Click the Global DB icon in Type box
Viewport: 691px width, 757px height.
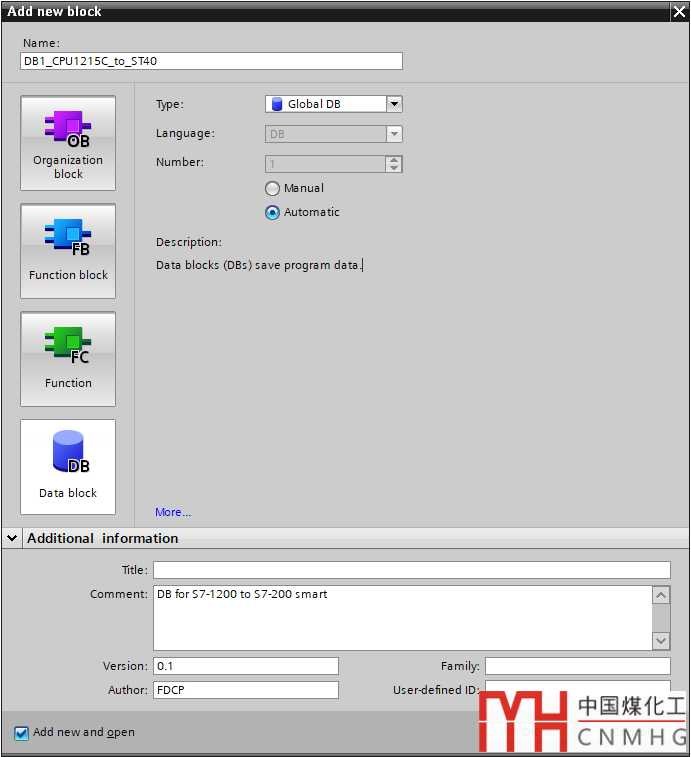(277, 104)
